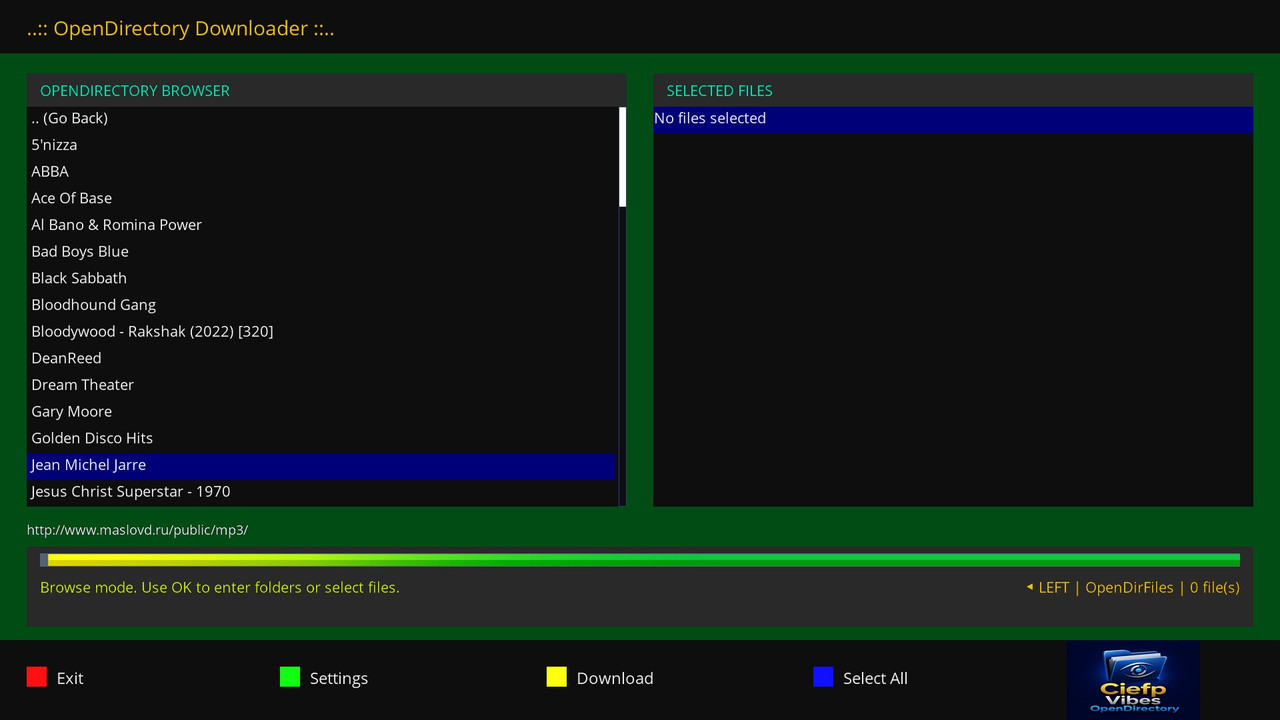
Task: Click the Select All label
Action: [x=875, y=678]
